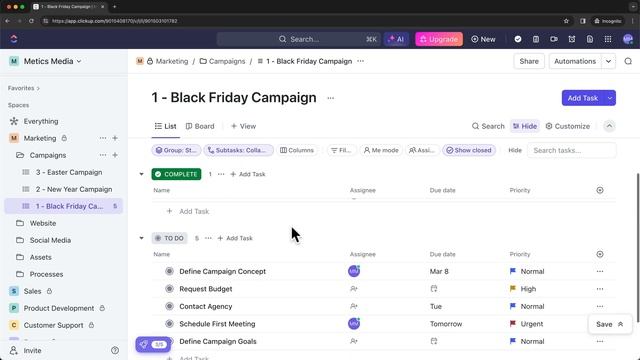
Task: Open the onboarding rocket progress badge
Action: tap(153, 344)
